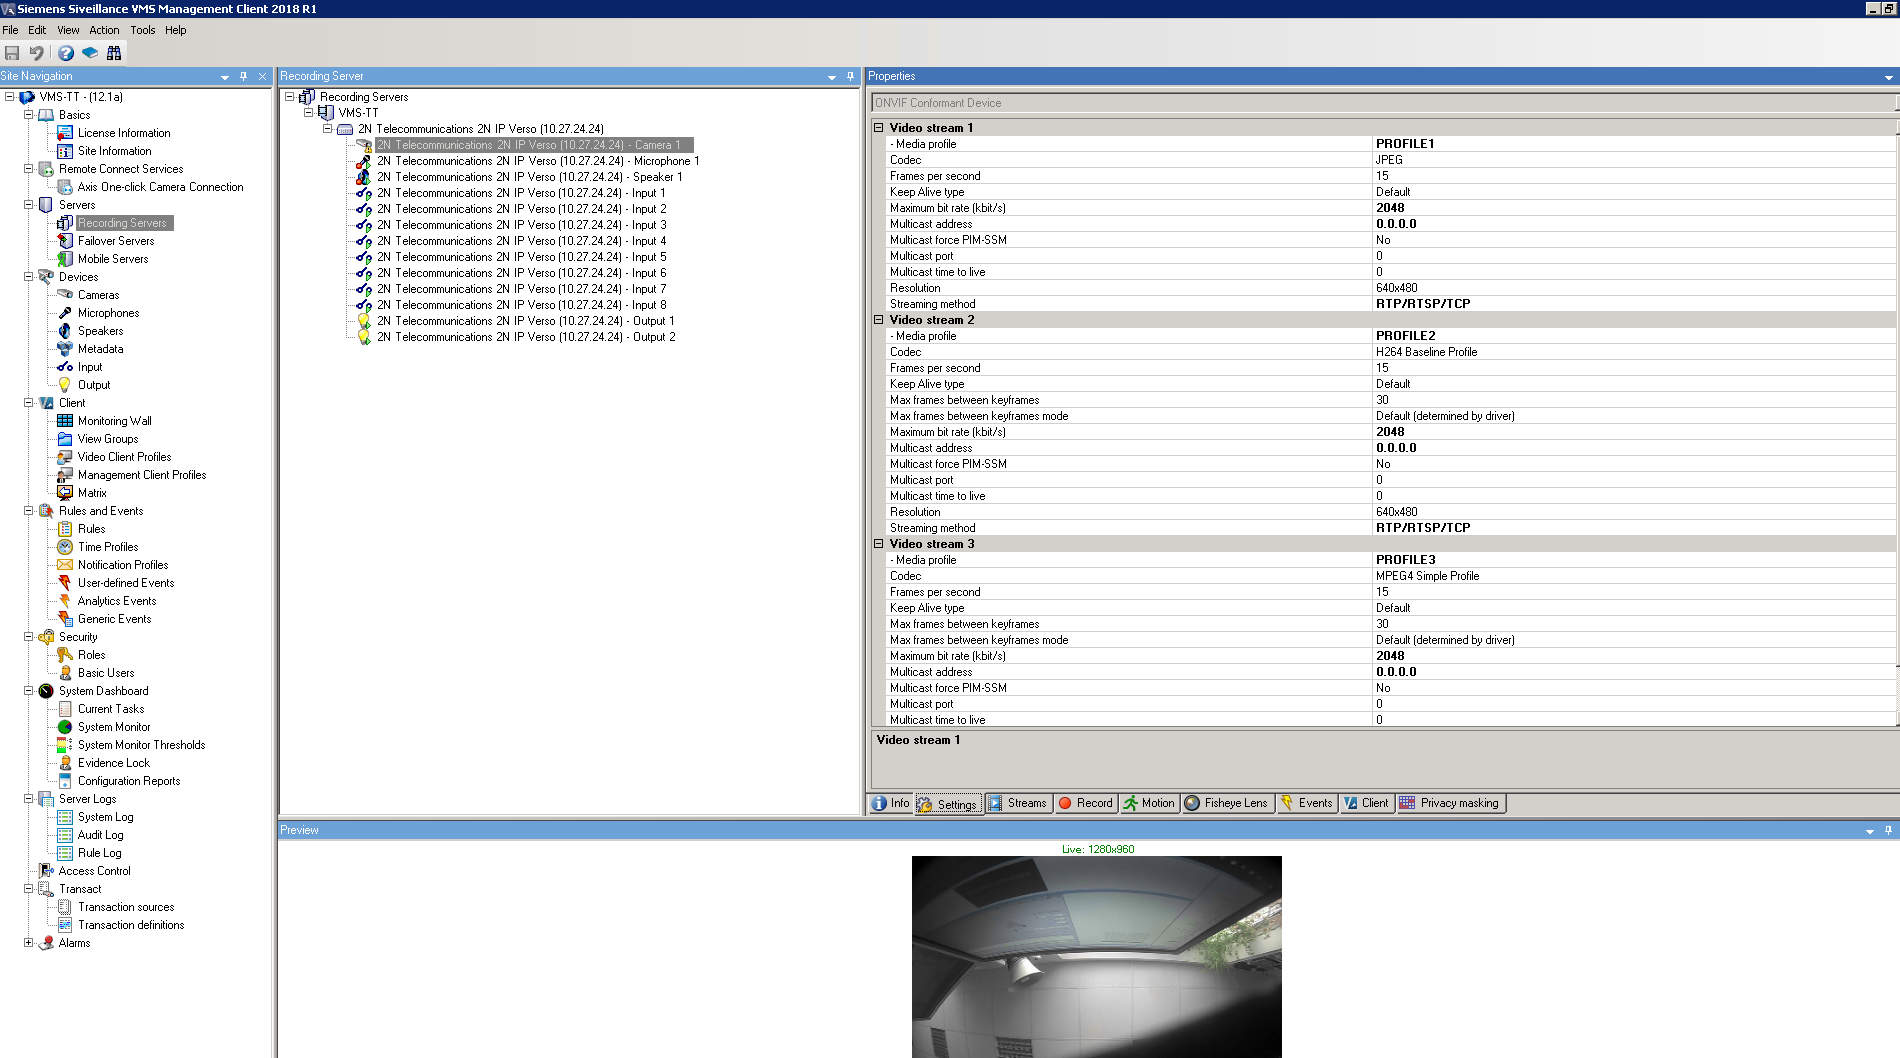Click the live camera preview image
This screenshot has height=1058, width=1900.
[x=1096, y=956]
